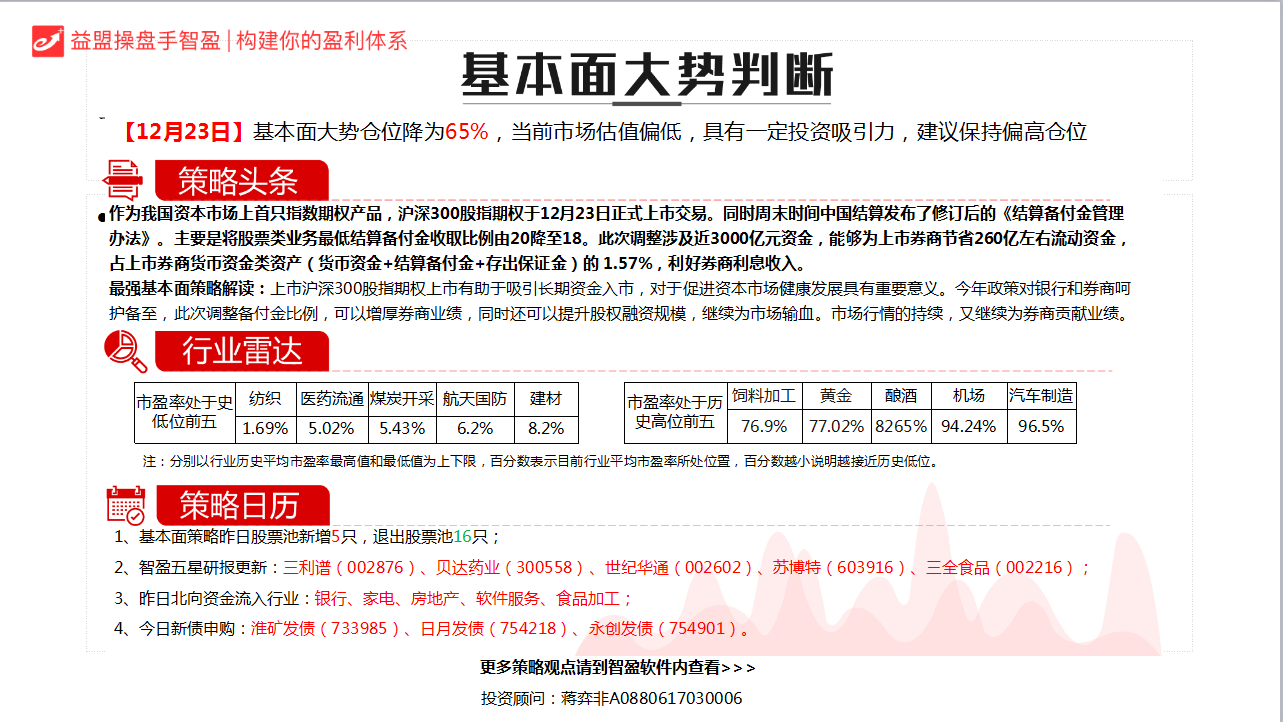Click the 基本面大势判断 main title
This screenshot has height=722, width=1283.
coord(646,75)
